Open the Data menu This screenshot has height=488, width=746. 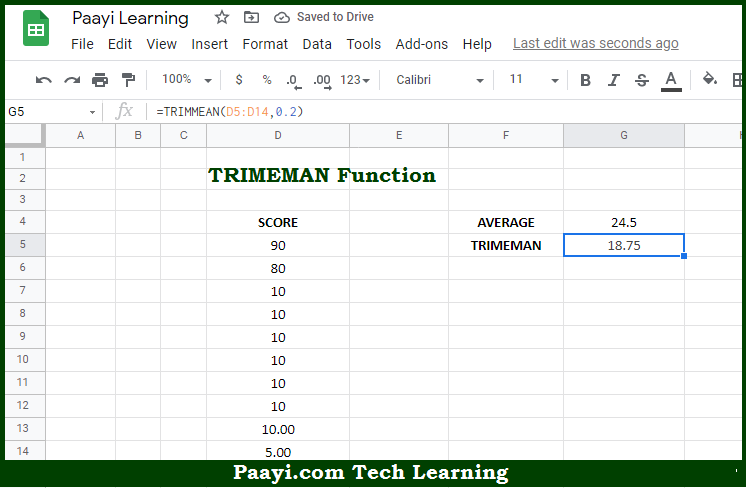coord(317,44)
